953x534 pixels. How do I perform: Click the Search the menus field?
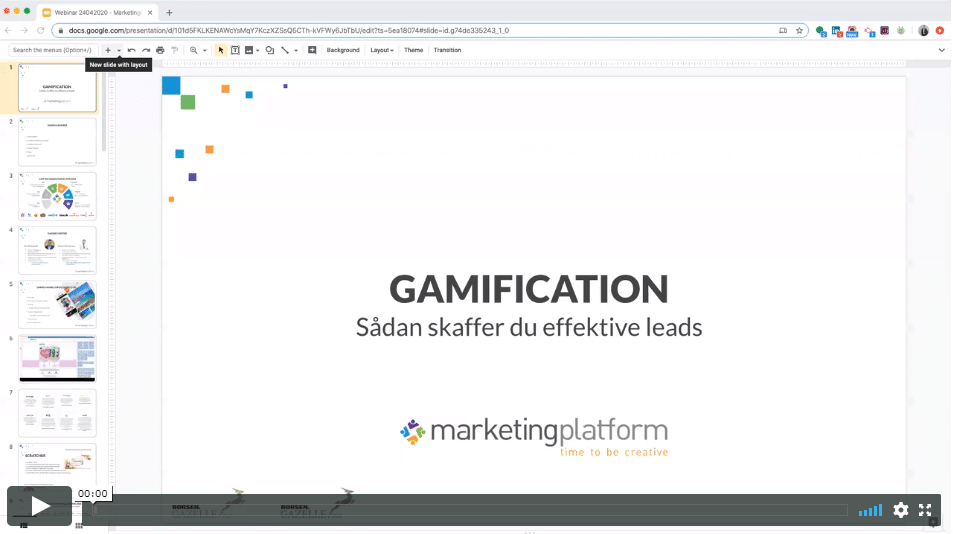[x=52, y=50]
